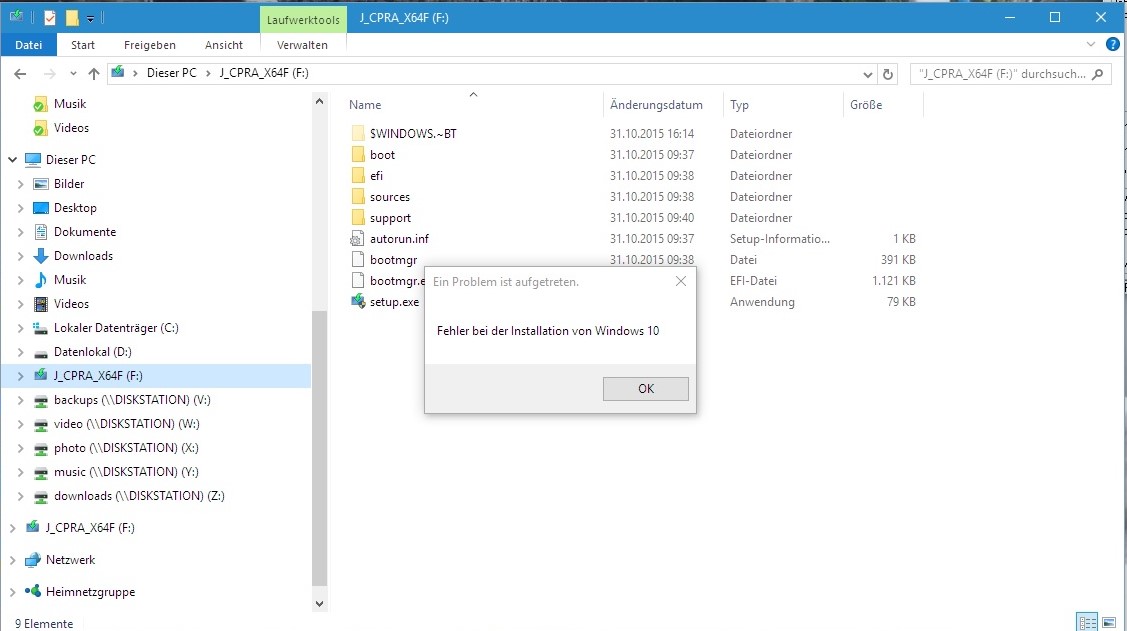The width and height of the screenshot is (1127, 631).
Task: Click the search magnifier icon
Action: point(1097,73)
